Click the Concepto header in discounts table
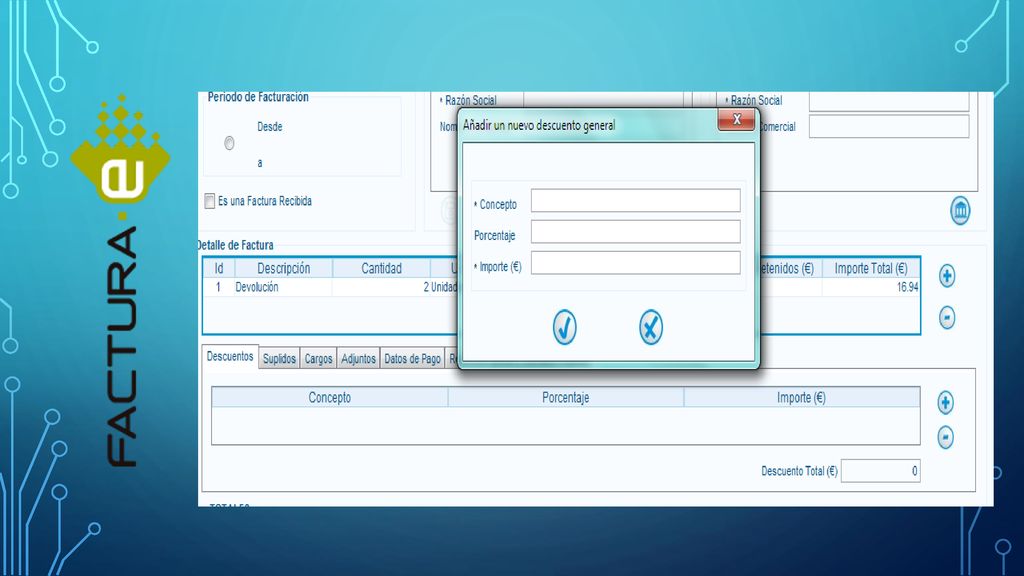Image resolution: width=1024 pixels, height=576 pixels. (x=330, y=397)
